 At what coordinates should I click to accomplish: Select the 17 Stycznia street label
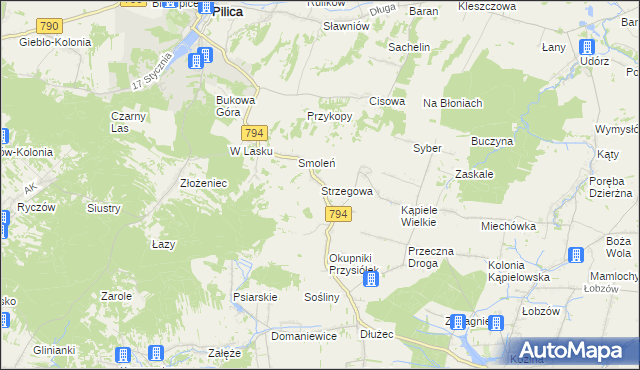[152, 71]
